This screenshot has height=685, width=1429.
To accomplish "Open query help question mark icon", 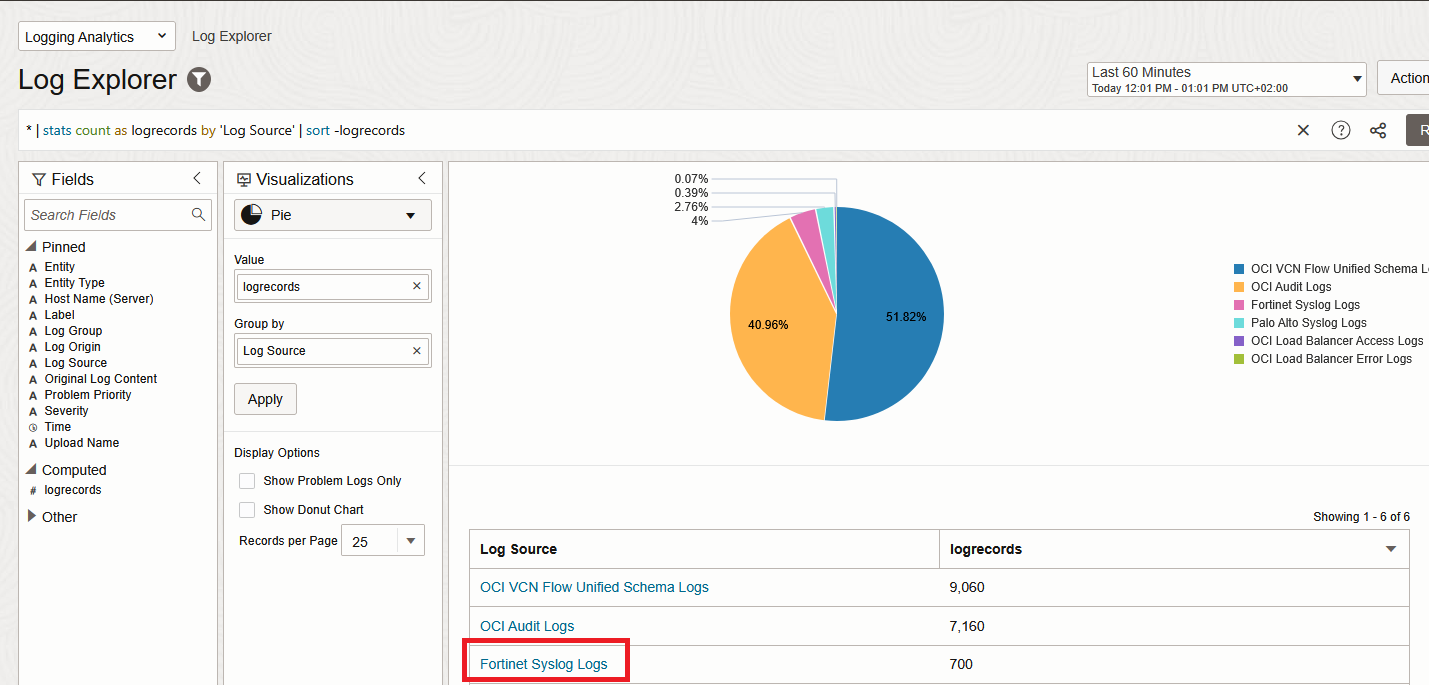I will [x=1340, y=130].
